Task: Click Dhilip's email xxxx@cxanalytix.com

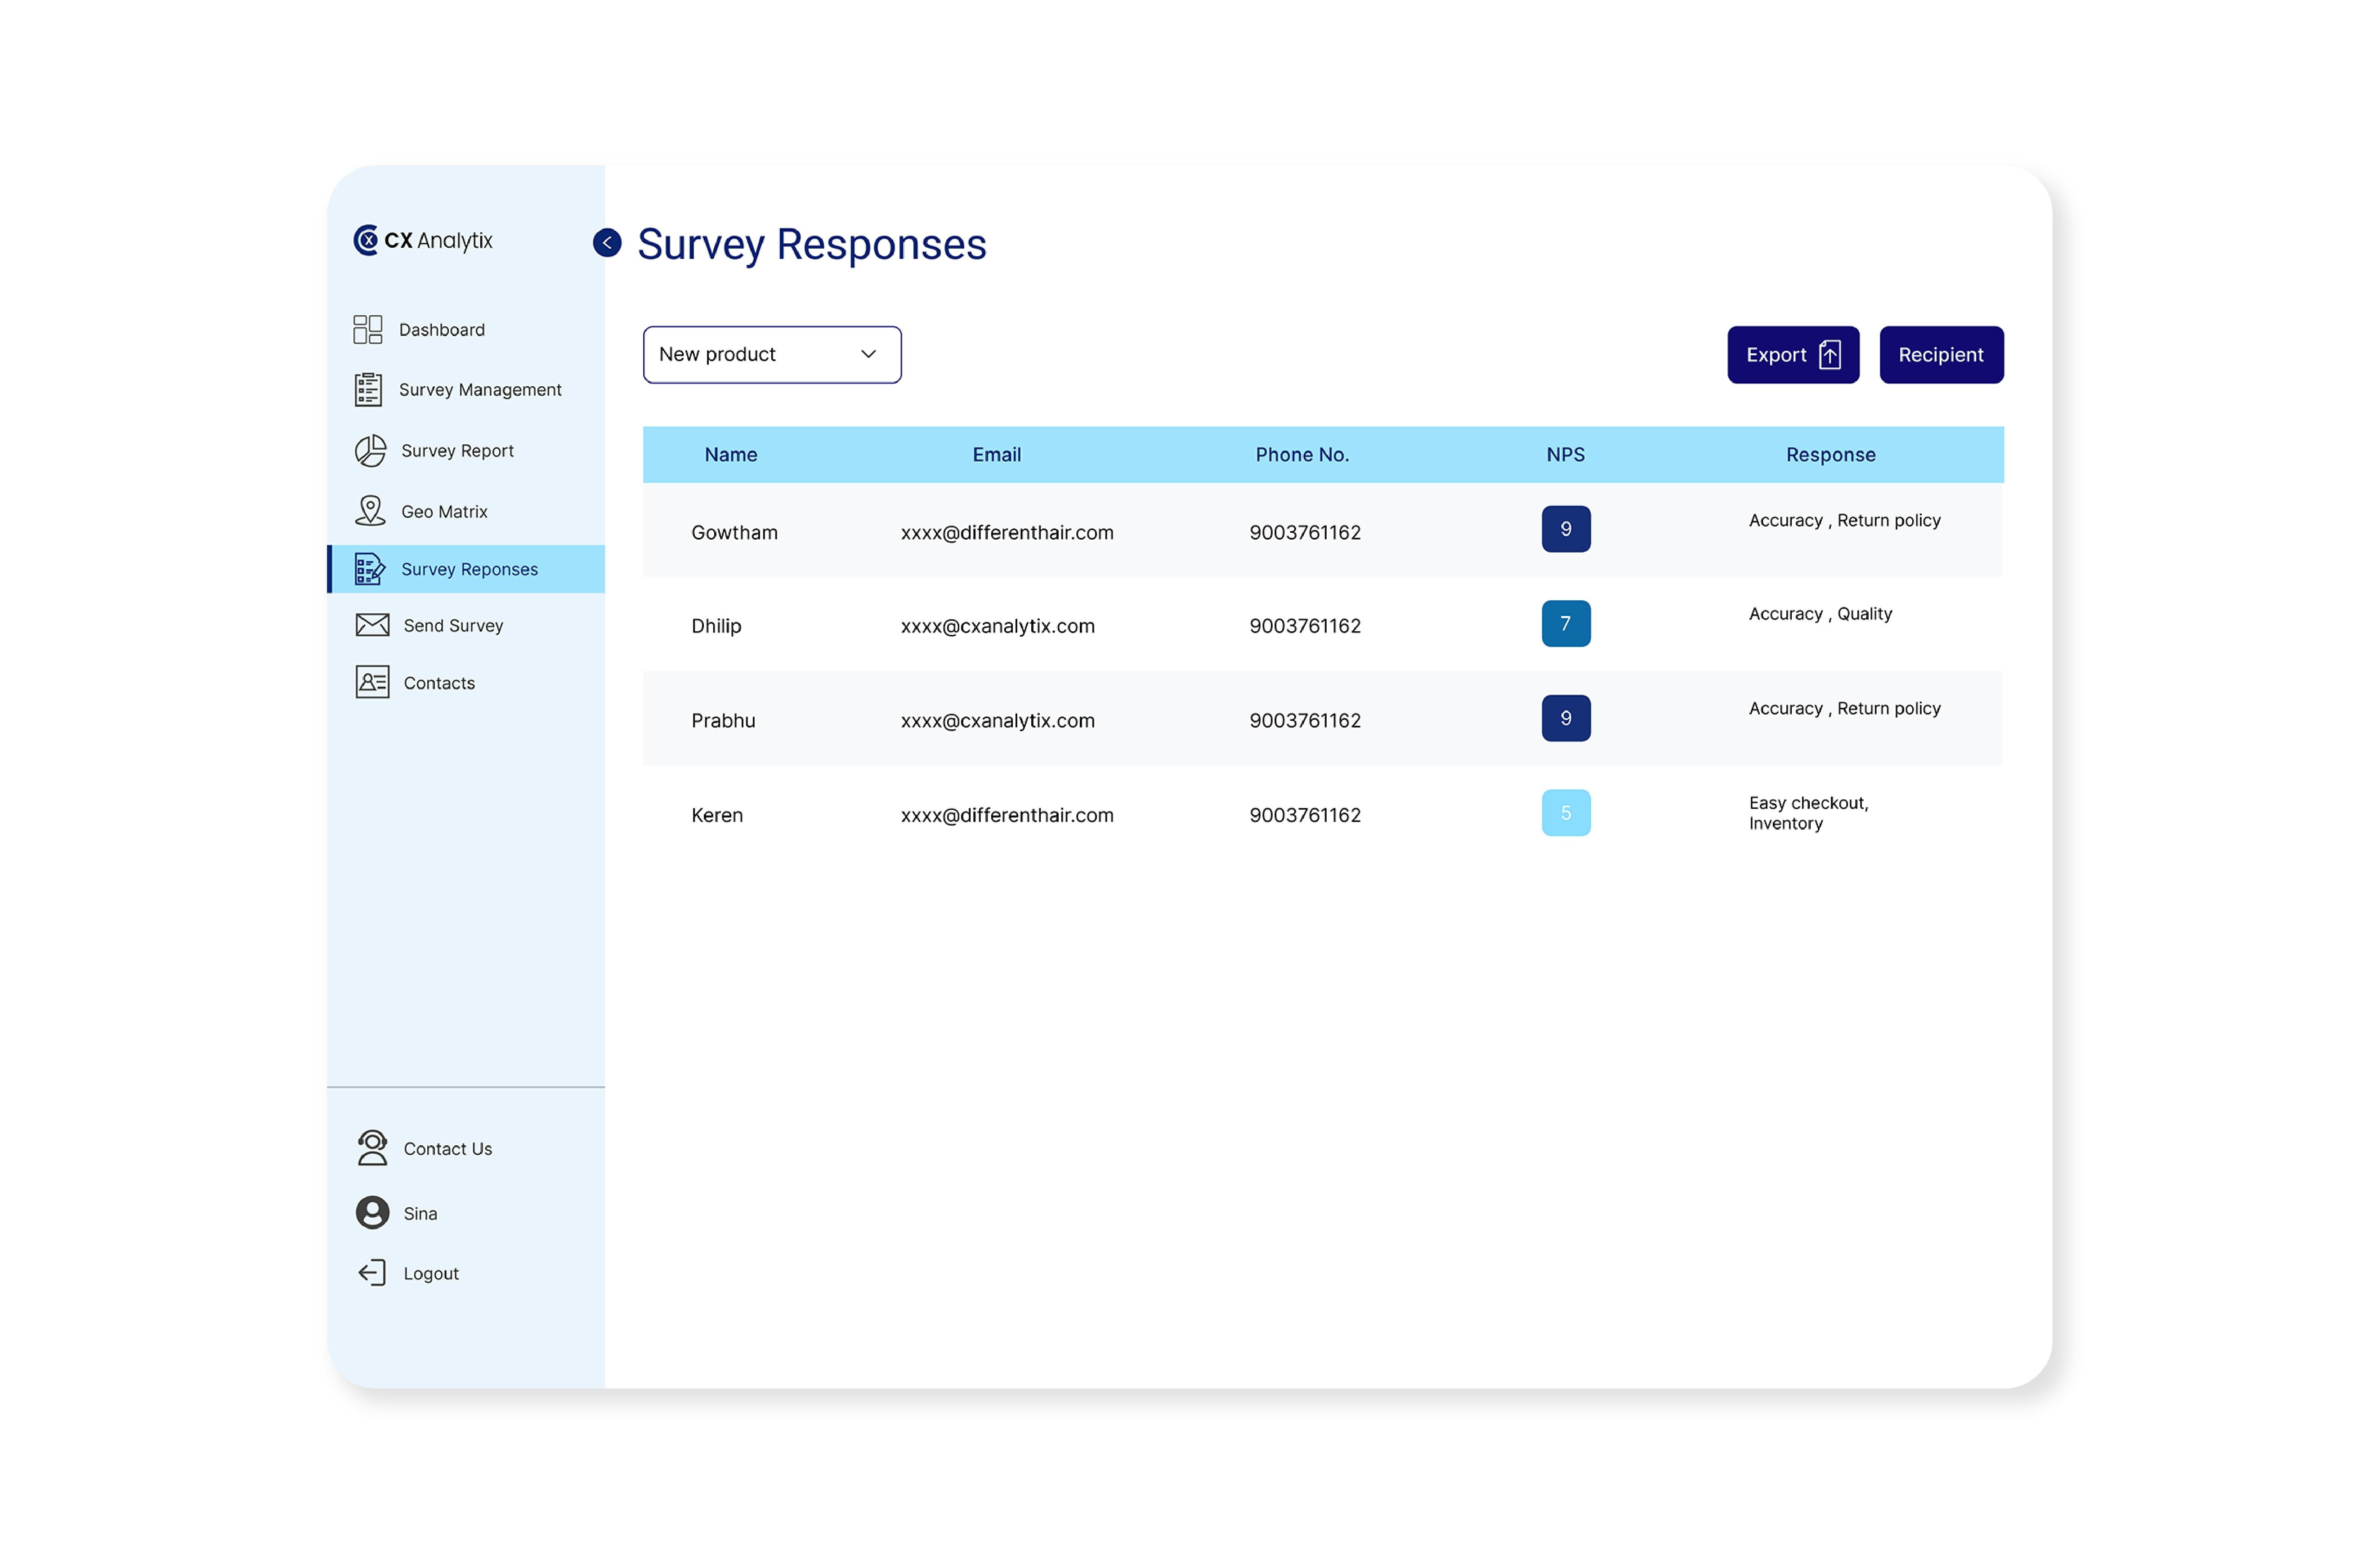Action: (x=998, y=627)
